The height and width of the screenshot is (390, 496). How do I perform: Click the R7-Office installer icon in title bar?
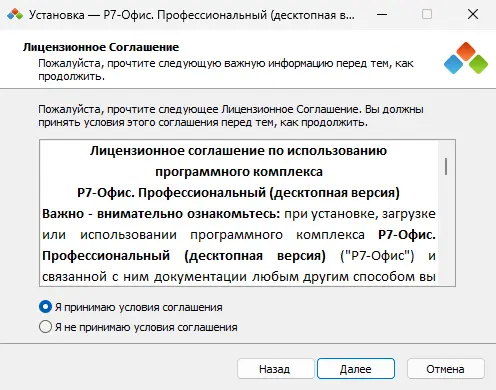pos(15,15)
